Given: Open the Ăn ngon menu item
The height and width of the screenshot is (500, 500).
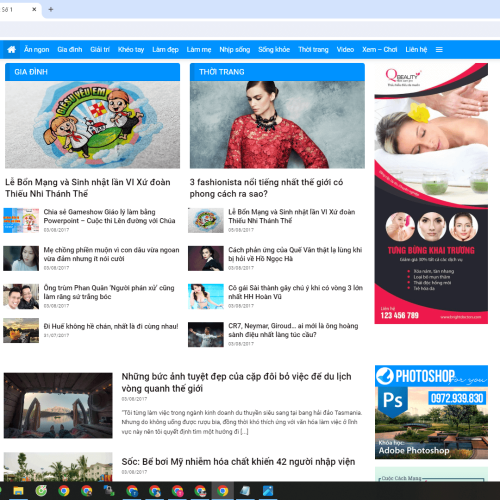Looking at the screenshot, I should [x=37, y=50].
